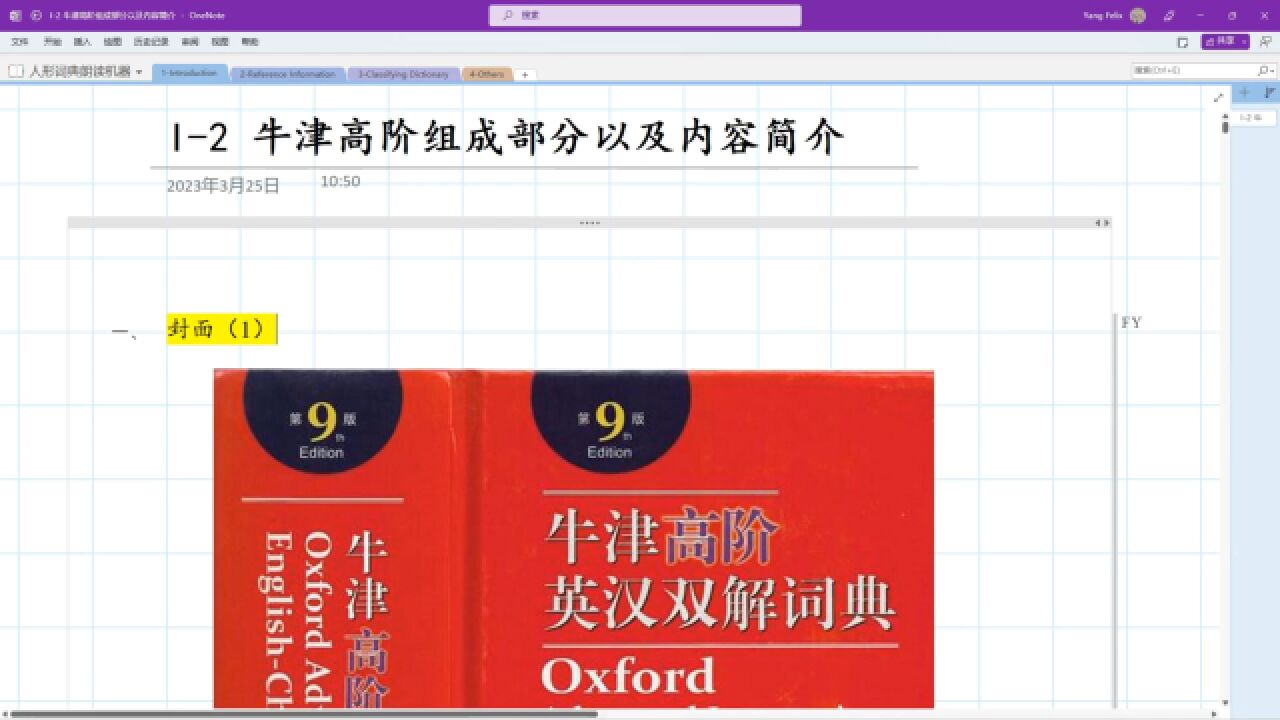Viewport: 1280px width, 720px height.
Task: Expand the Share button dropdown arrow
Action: [1244, 42]
